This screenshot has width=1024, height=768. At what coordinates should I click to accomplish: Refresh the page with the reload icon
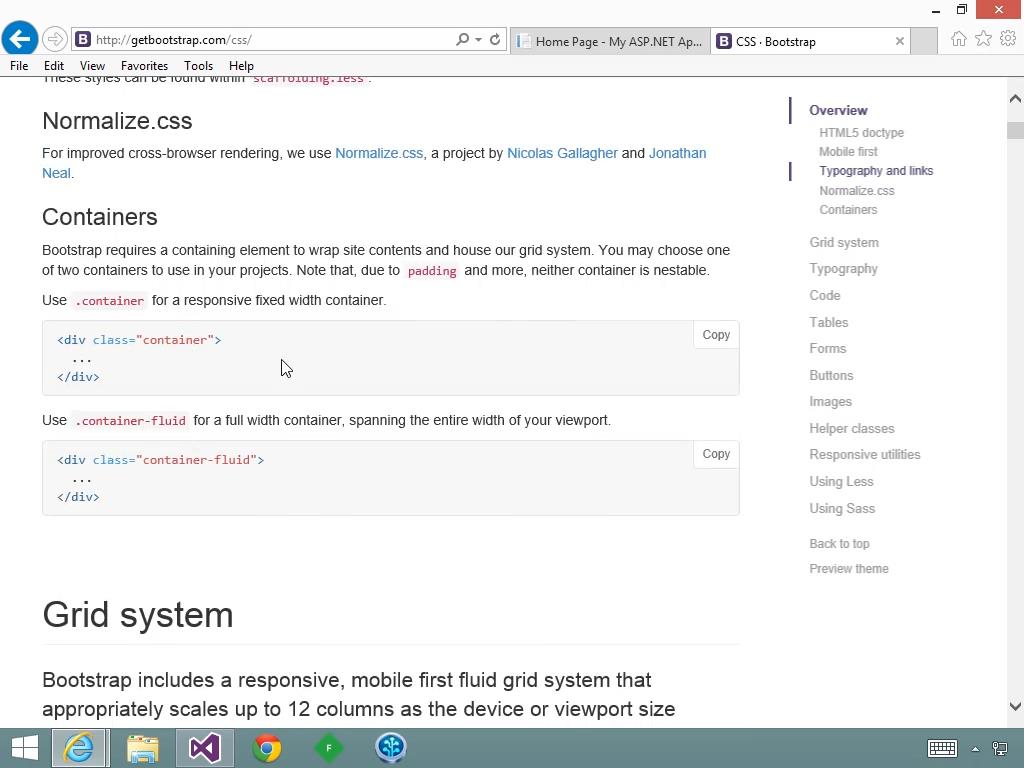pyautogui.click(x=495, y=39)
